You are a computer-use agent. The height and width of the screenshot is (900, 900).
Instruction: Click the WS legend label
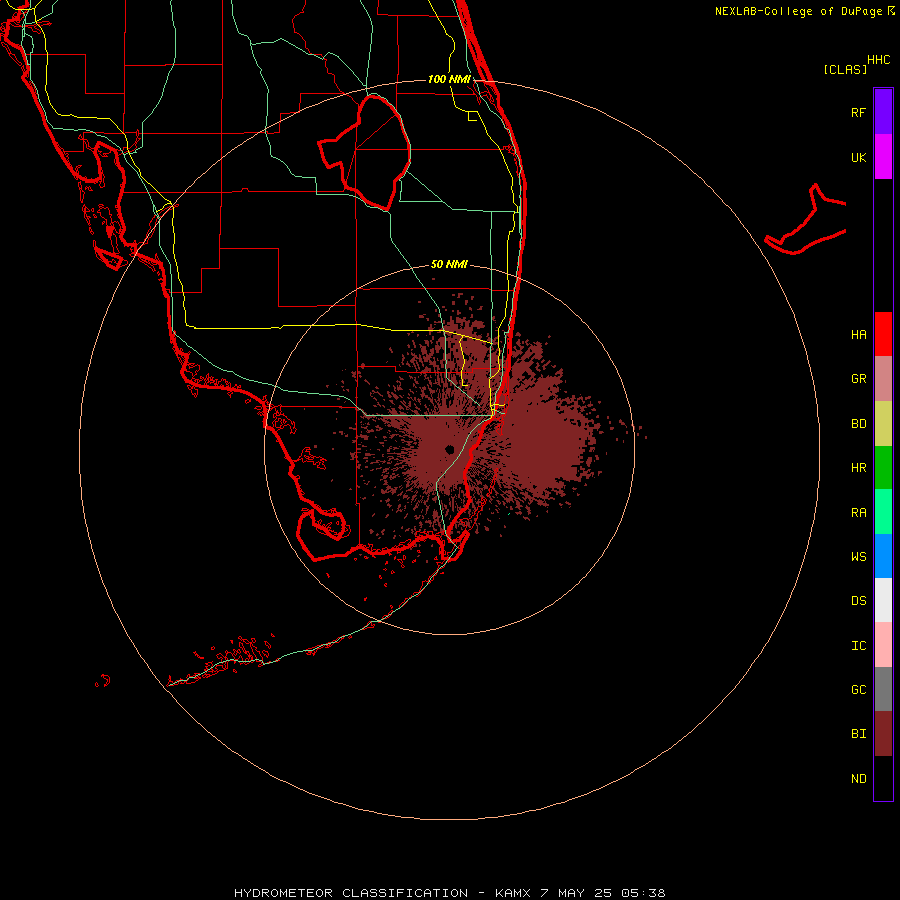[x=858, y=557]
